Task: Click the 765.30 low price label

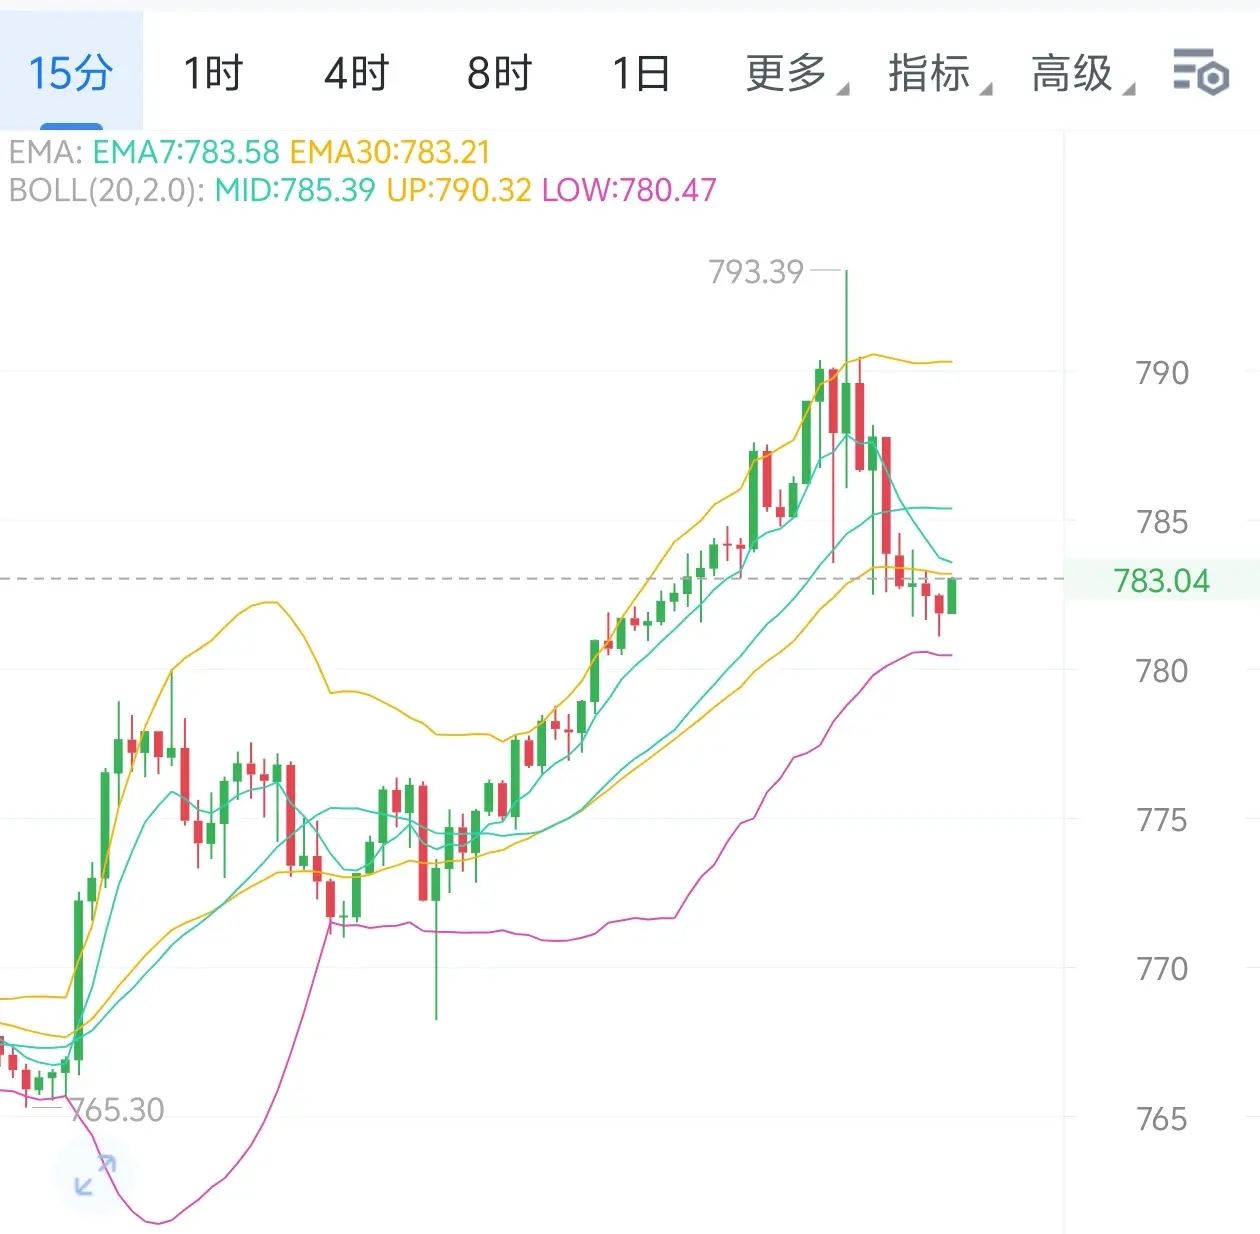Action: (x=117, y=1110)
